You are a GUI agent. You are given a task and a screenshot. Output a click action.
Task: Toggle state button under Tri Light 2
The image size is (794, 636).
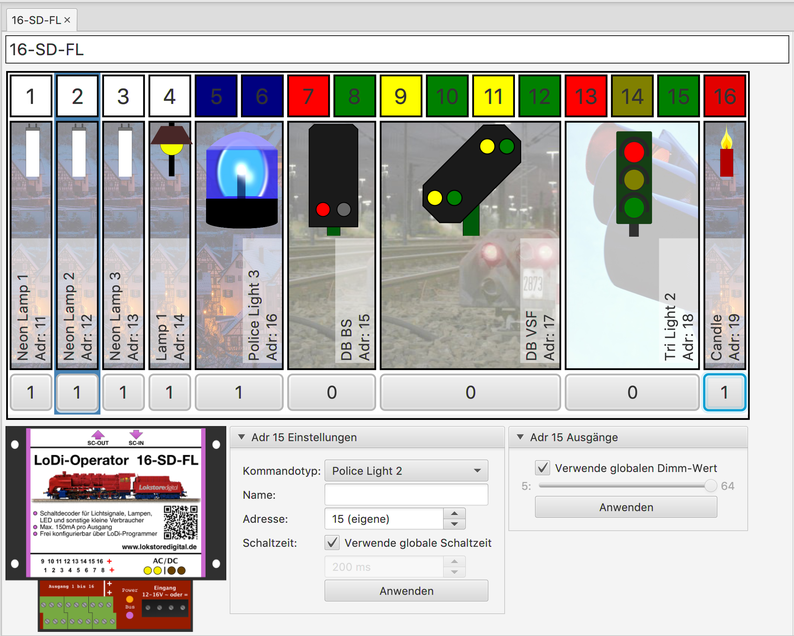632,392
